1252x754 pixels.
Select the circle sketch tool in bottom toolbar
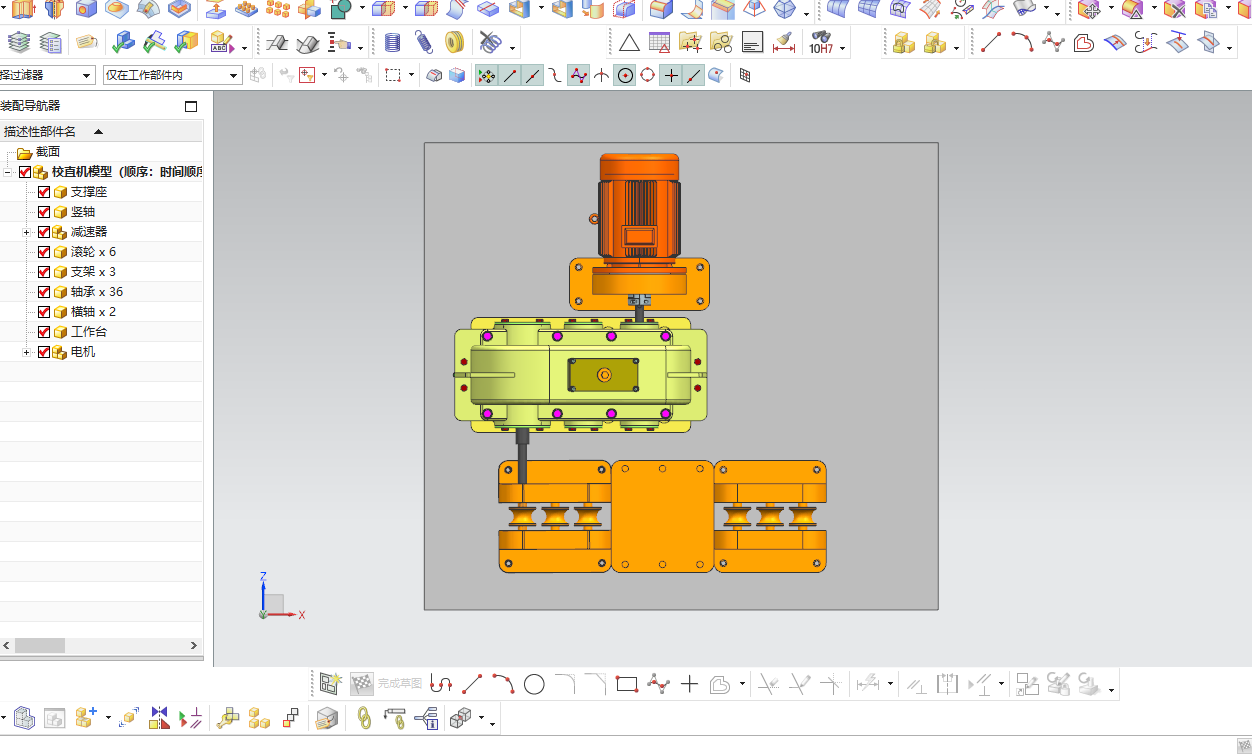click(x=534, y=685)
